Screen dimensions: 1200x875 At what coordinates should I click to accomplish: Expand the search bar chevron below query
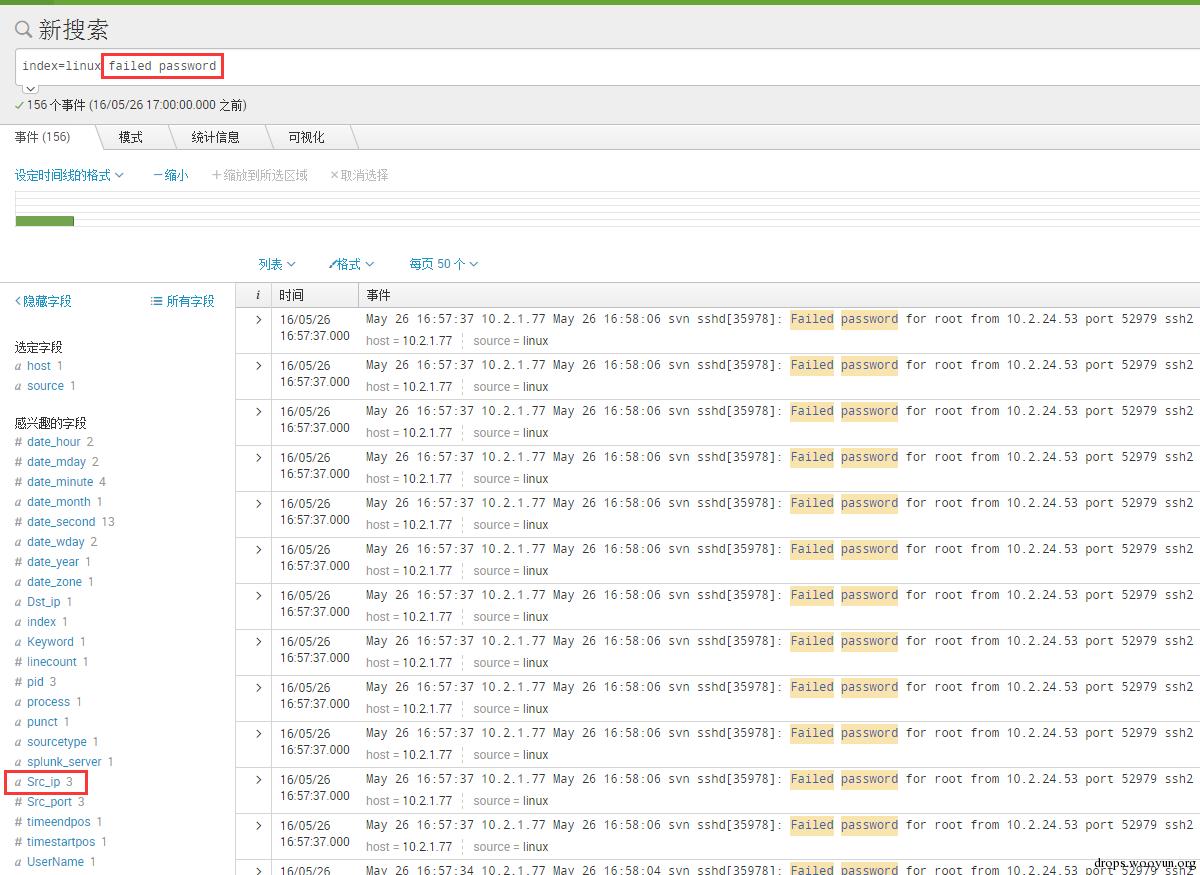click(x=30, y=88)
